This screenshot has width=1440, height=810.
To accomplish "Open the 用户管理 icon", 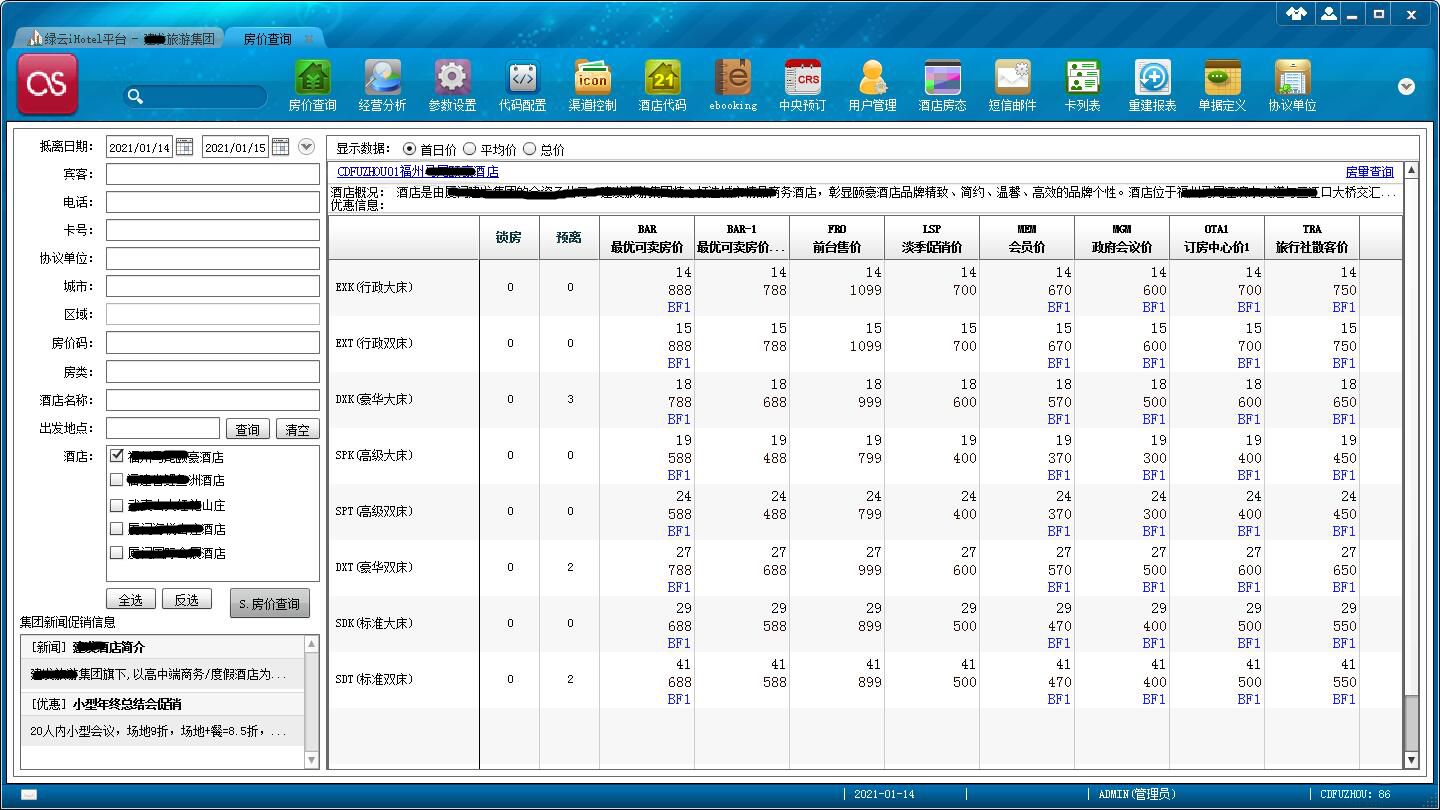I will (872, 78).
